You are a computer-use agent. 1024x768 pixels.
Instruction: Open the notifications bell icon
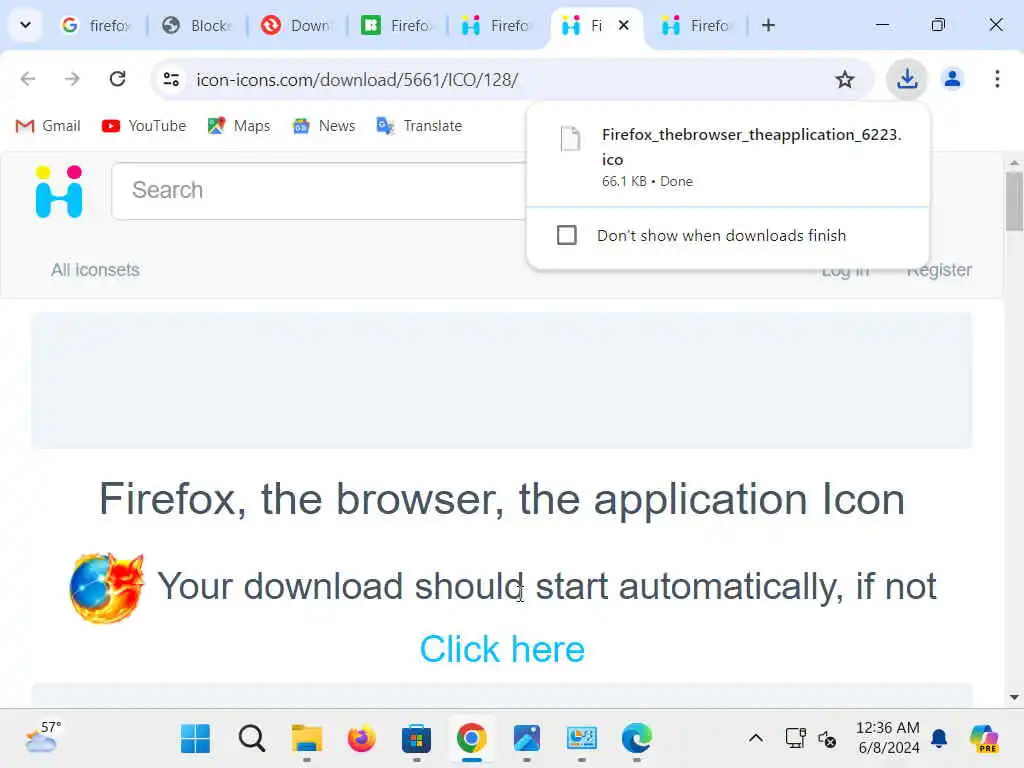[939, 739]
